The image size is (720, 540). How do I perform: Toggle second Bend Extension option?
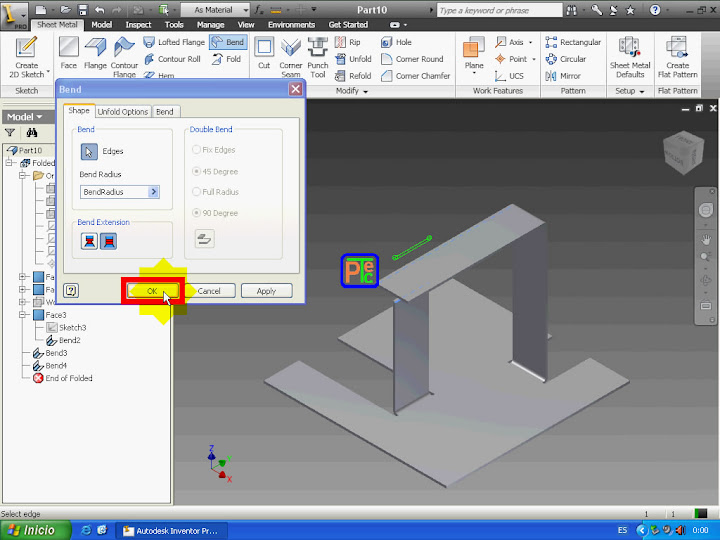click(x=109, y=241)
